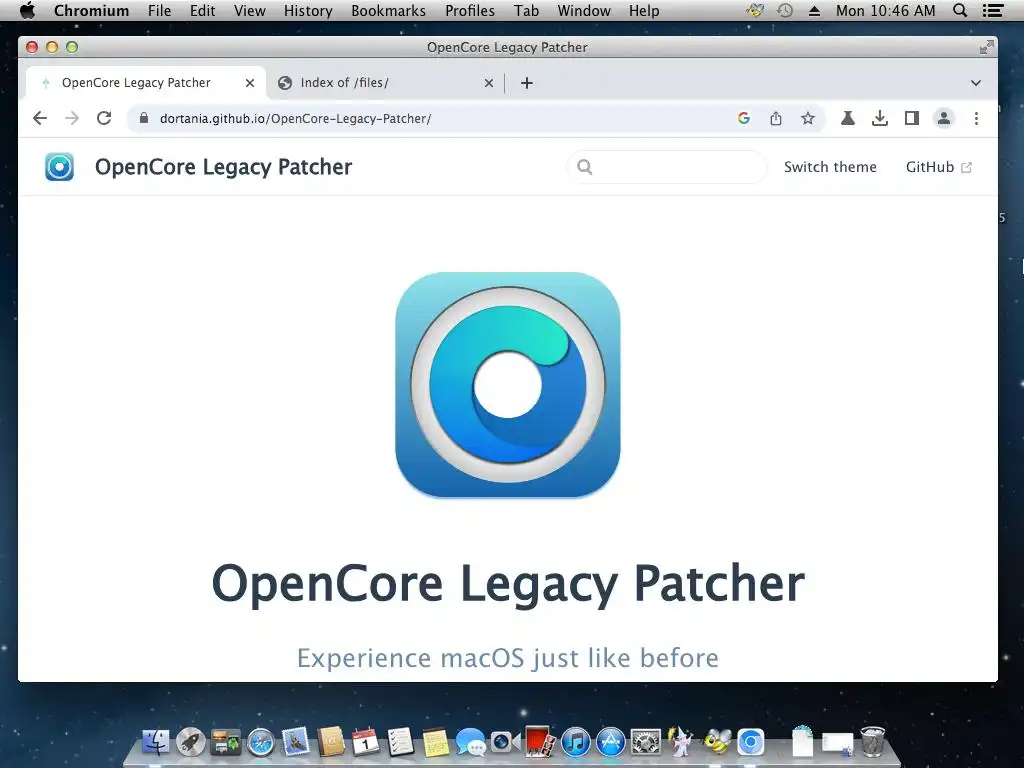Open the Apple menu
This screenshot has width=1024, height=768.
click(x=27, y=10)
